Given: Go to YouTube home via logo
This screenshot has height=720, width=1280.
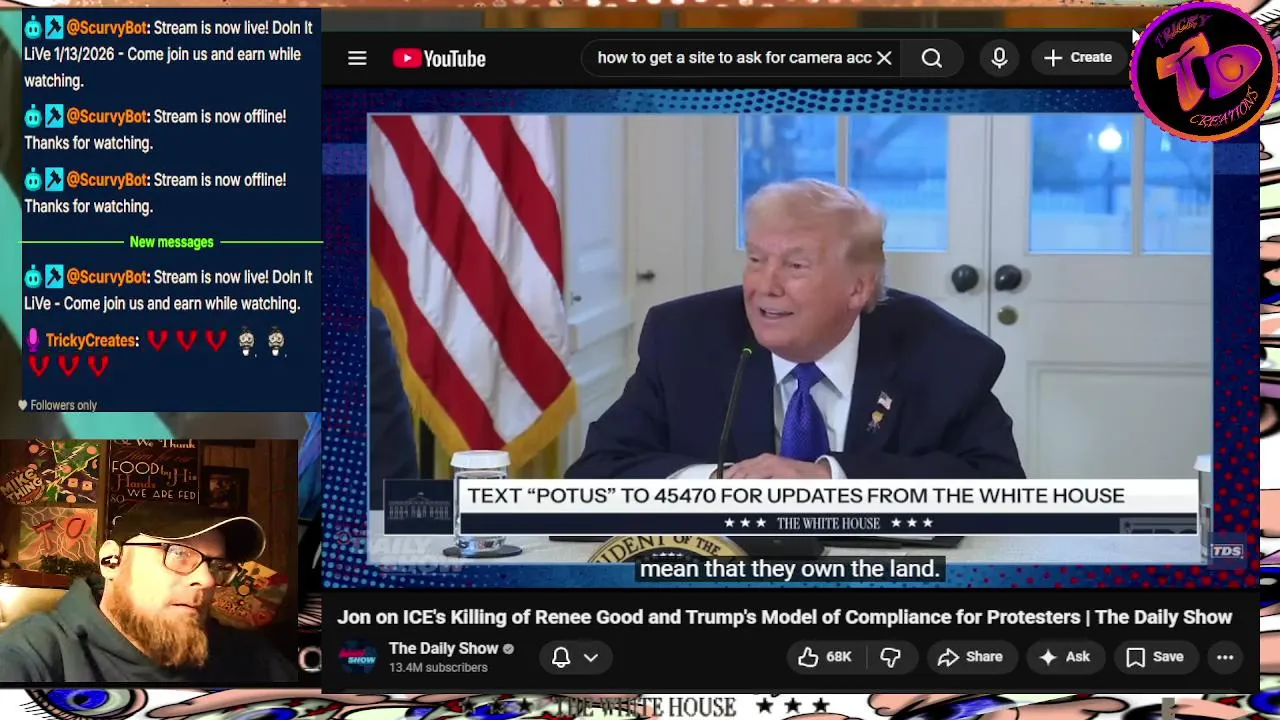Looking at the screenshot, I should pyautogui.click(x=439, y=58).
